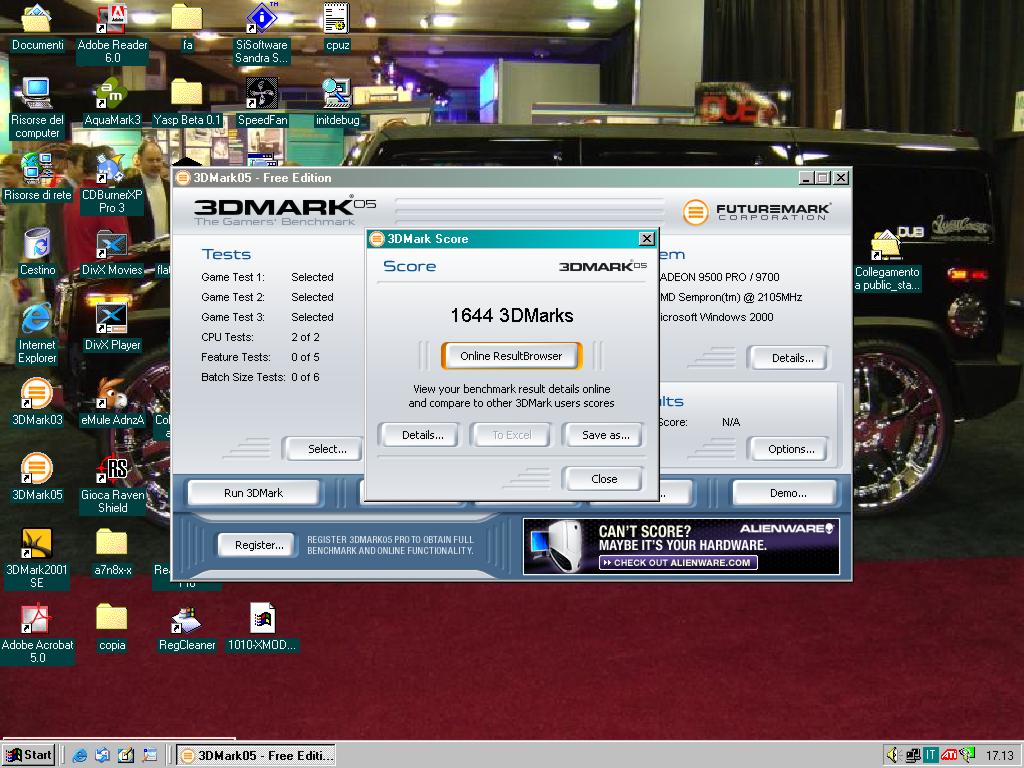1024x768 pixels.
Task: Click the Show Desktop quick launch icon
Action: [x=126, y=756]
